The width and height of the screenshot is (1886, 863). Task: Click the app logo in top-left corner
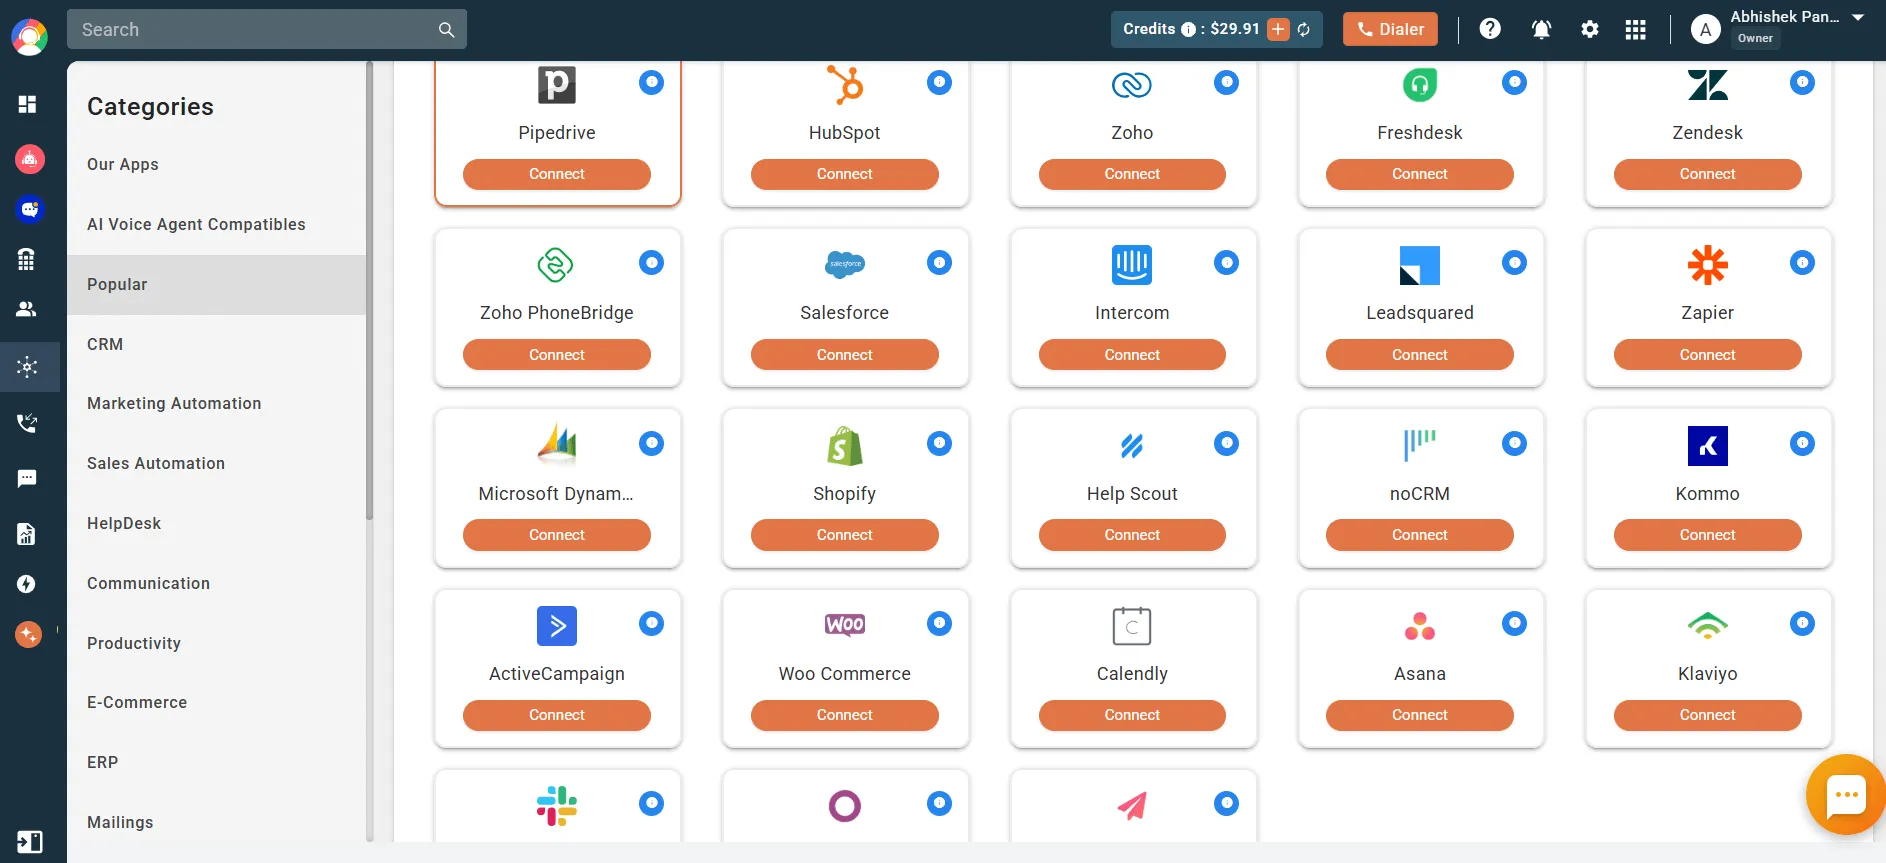tap(29, 38)
